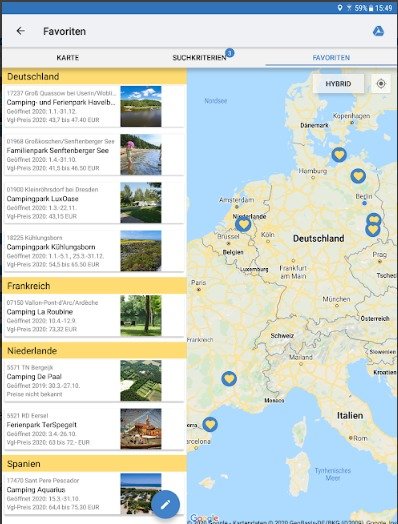Viewport: 398px width, 524px height.
Task: Select heart marker near Hamburg coast
Action: coord(339,155)
